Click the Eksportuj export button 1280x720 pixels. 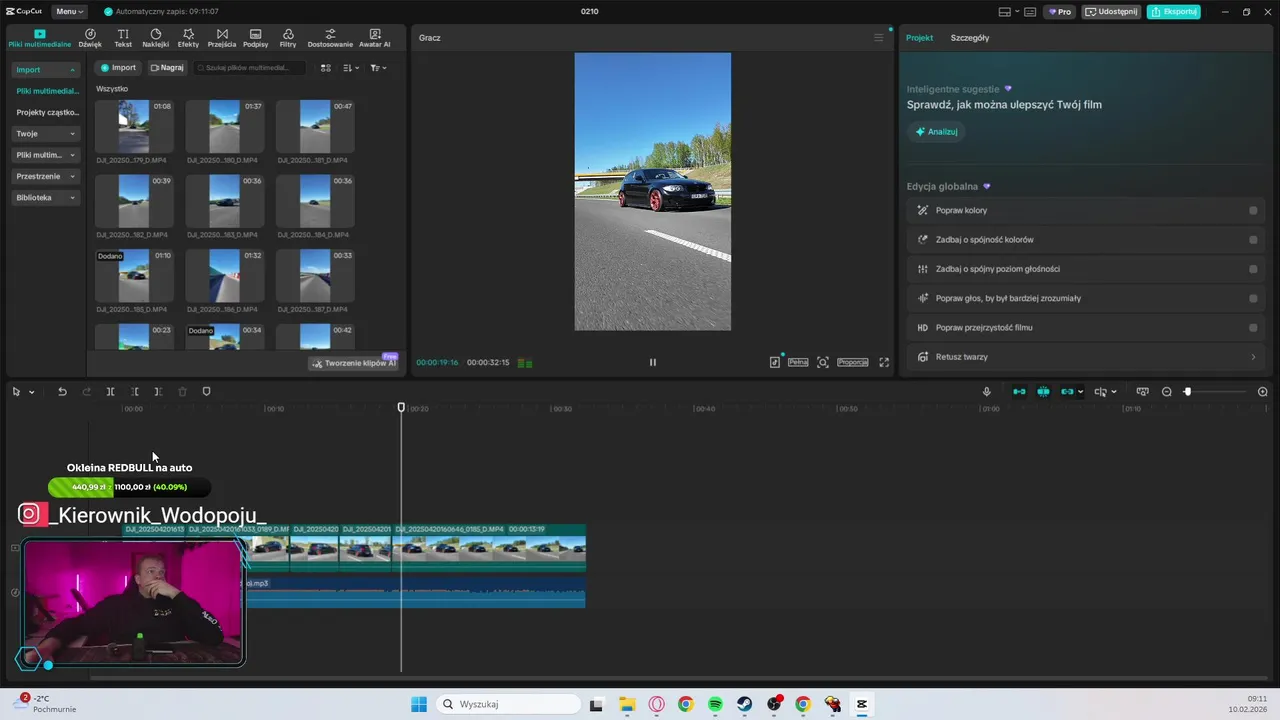click(x=1173, y=12)
